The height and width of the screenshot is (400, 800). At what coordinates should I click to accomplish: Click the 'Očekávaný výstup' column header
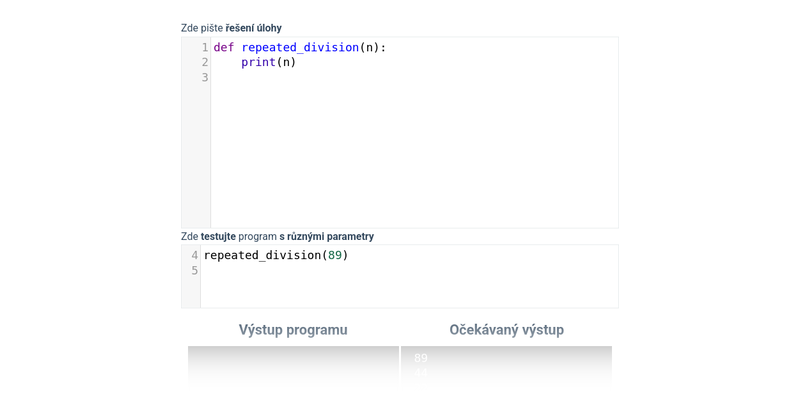(506, 330)
